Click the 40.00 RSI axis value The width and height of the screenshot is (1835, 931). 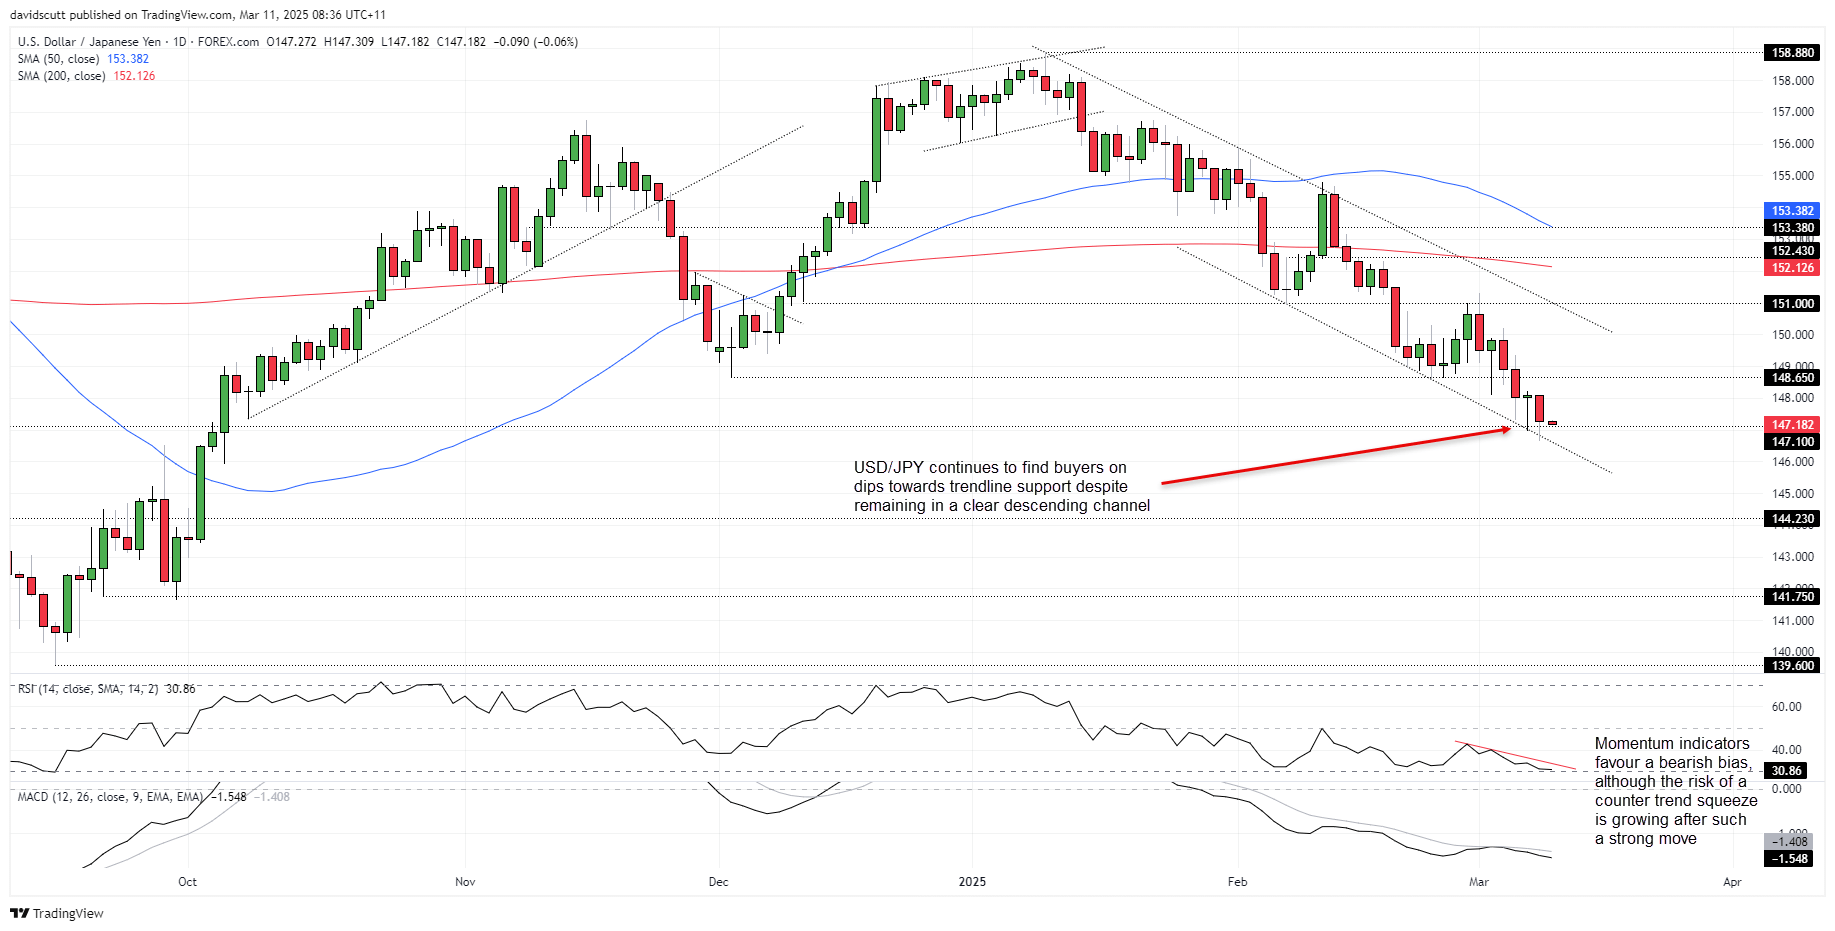tap(1786, 750)
